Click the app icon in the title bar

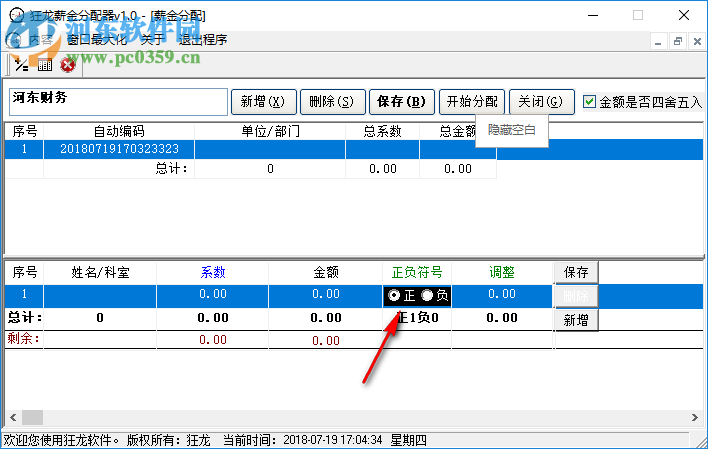tap(16, 15)
